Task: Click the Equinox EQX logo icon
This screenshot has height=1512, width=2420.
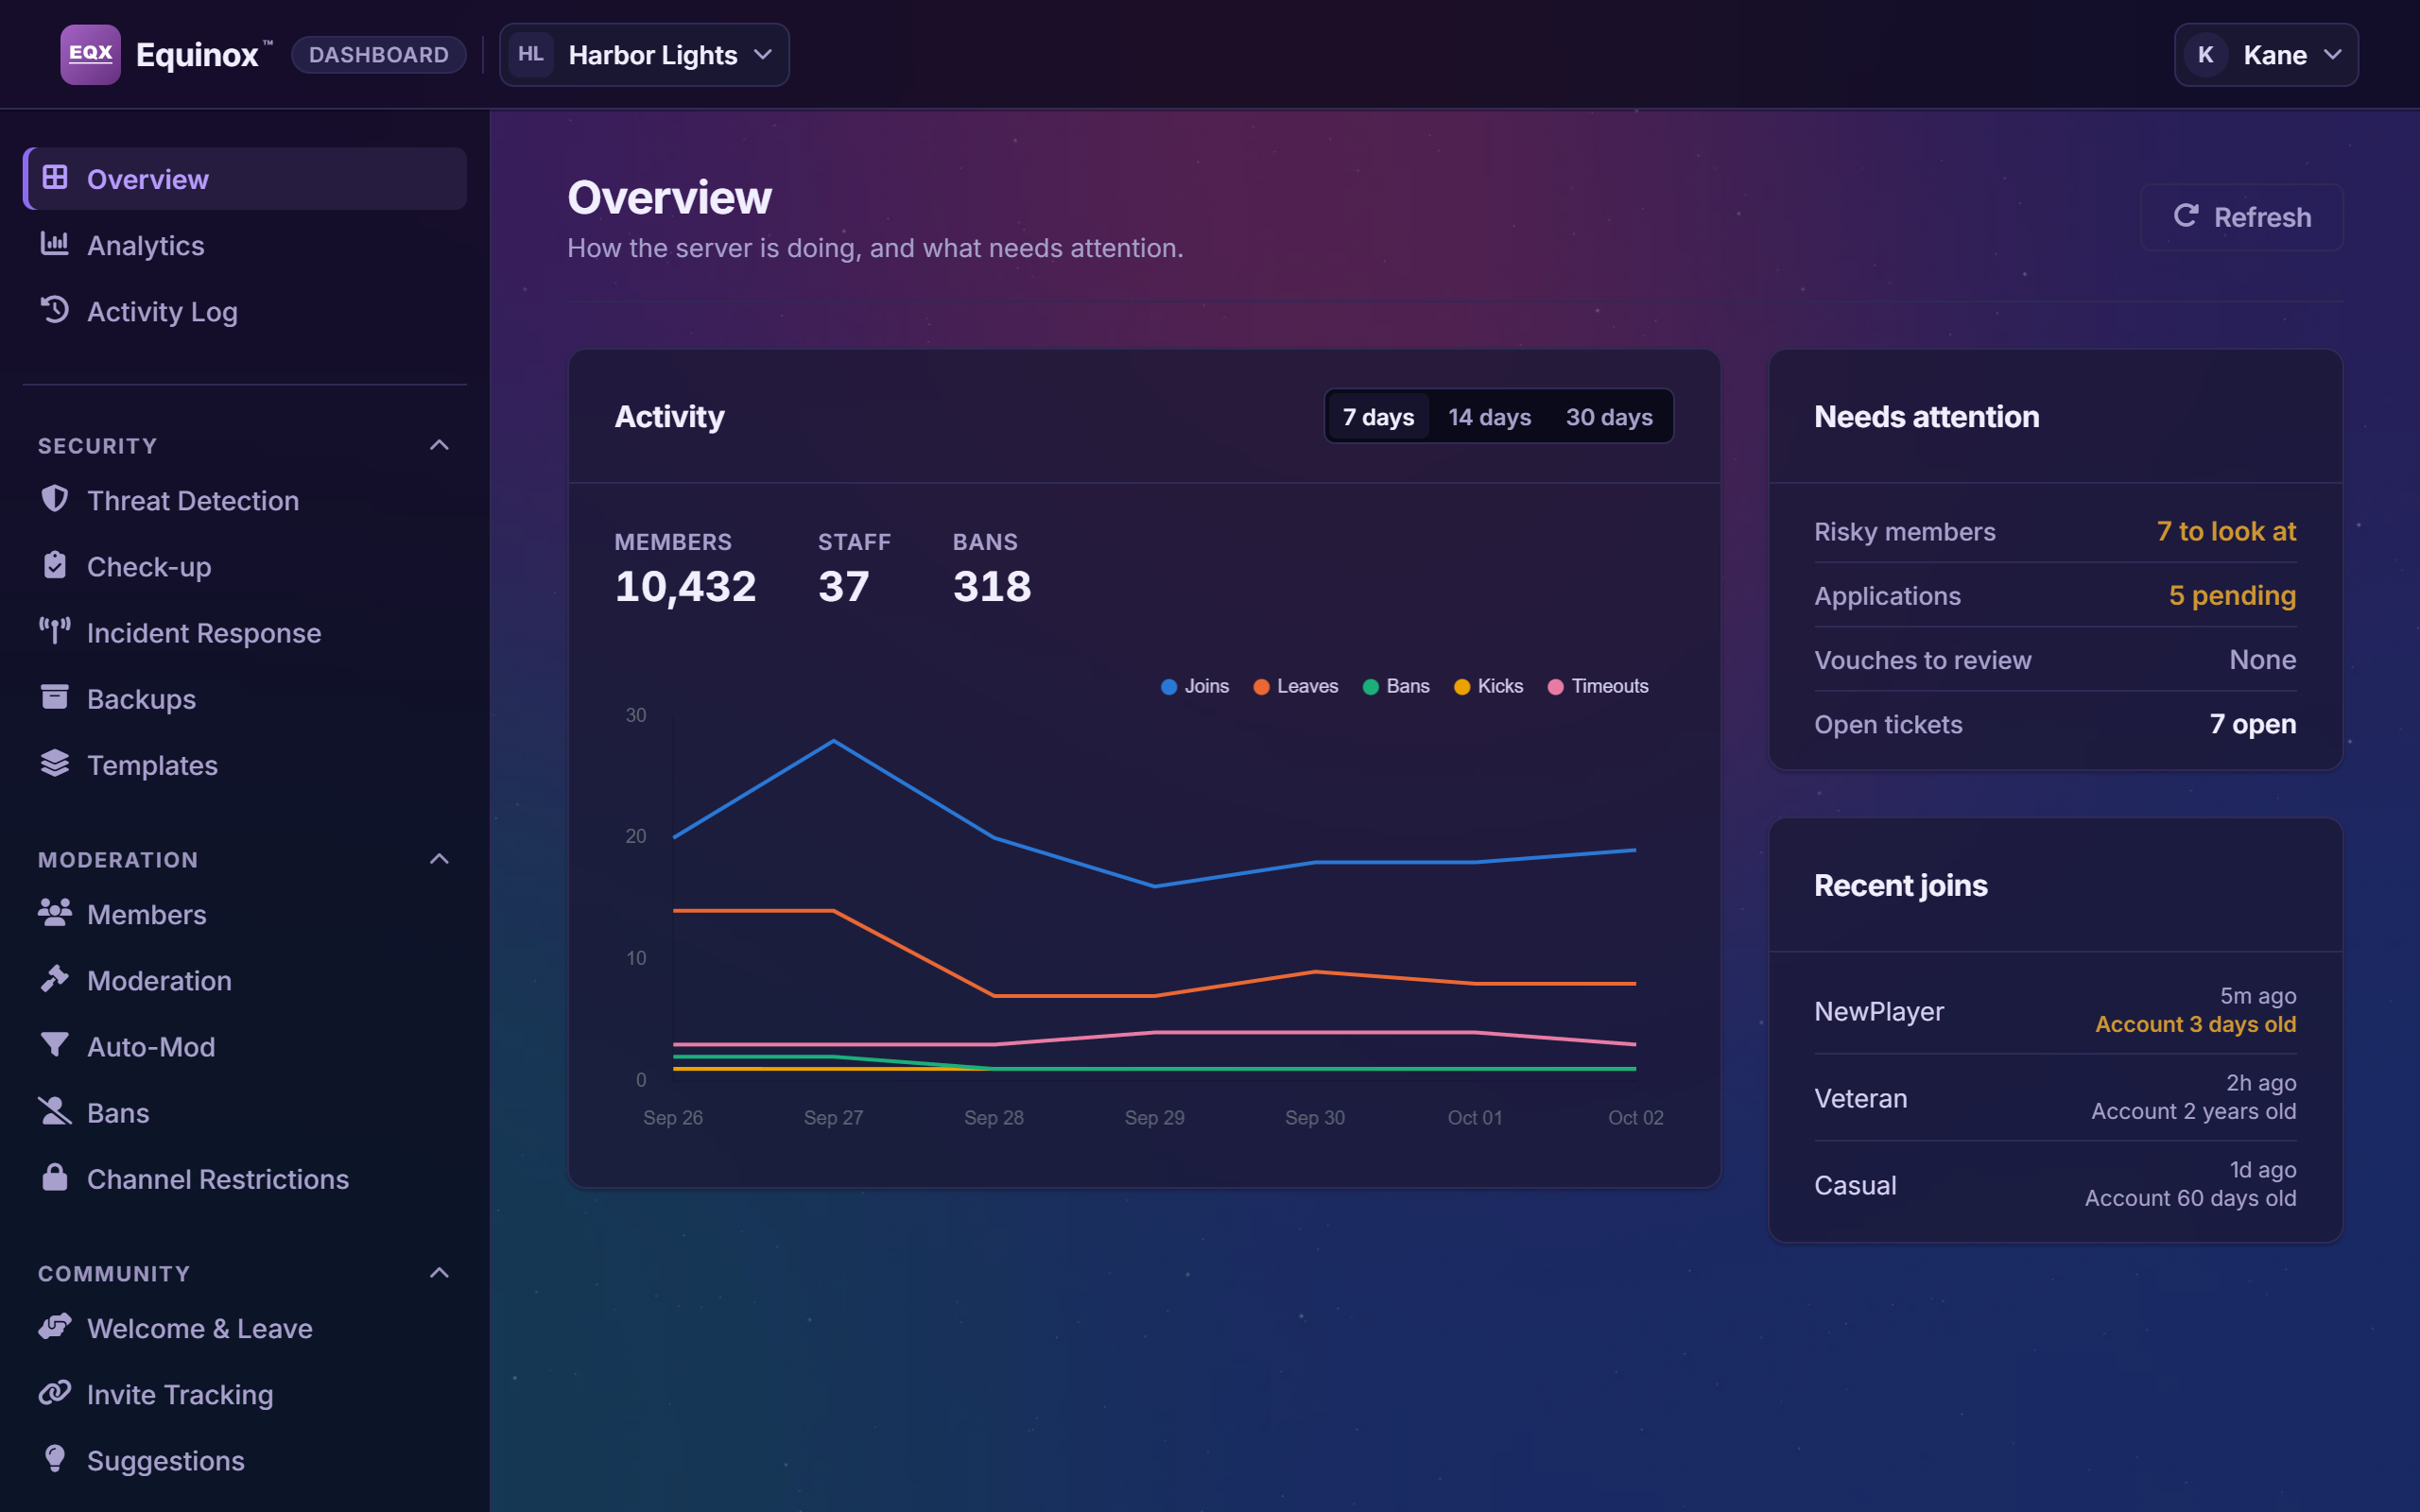Action: [x=90, y=54]
